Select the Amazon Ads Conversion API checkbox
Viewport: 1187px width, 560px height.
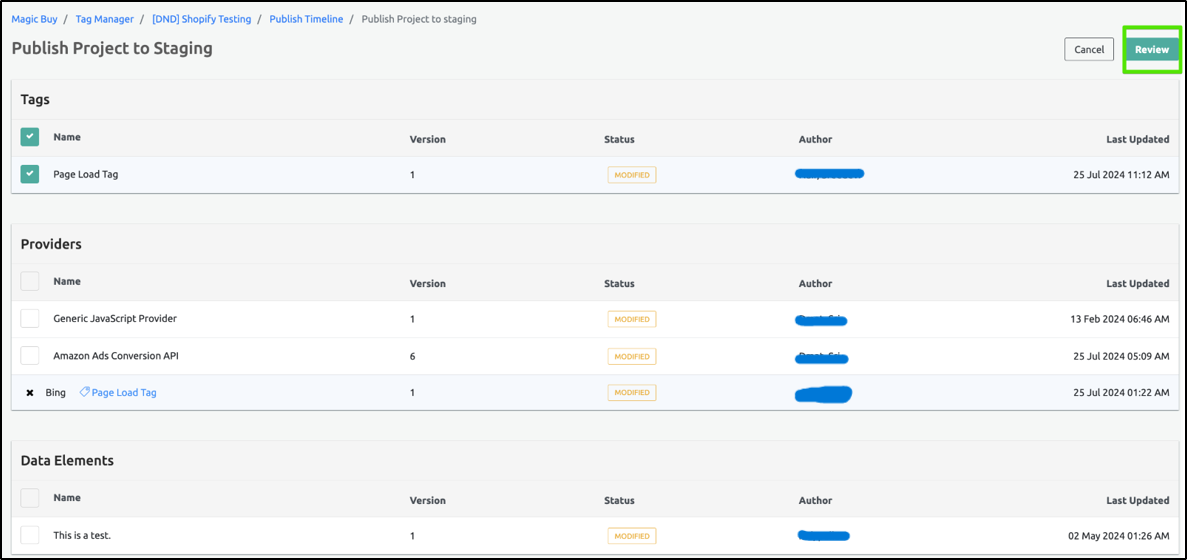(30, 356)
